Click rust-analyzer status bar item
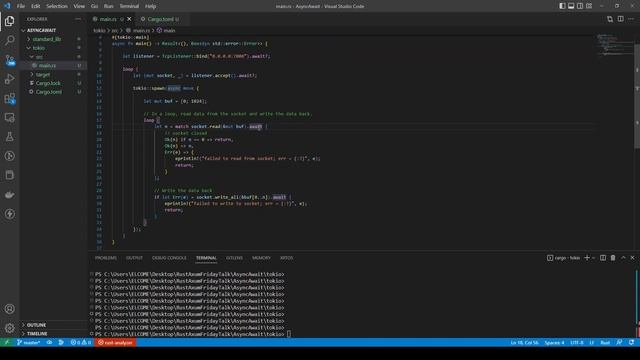 tap(115, 342)
